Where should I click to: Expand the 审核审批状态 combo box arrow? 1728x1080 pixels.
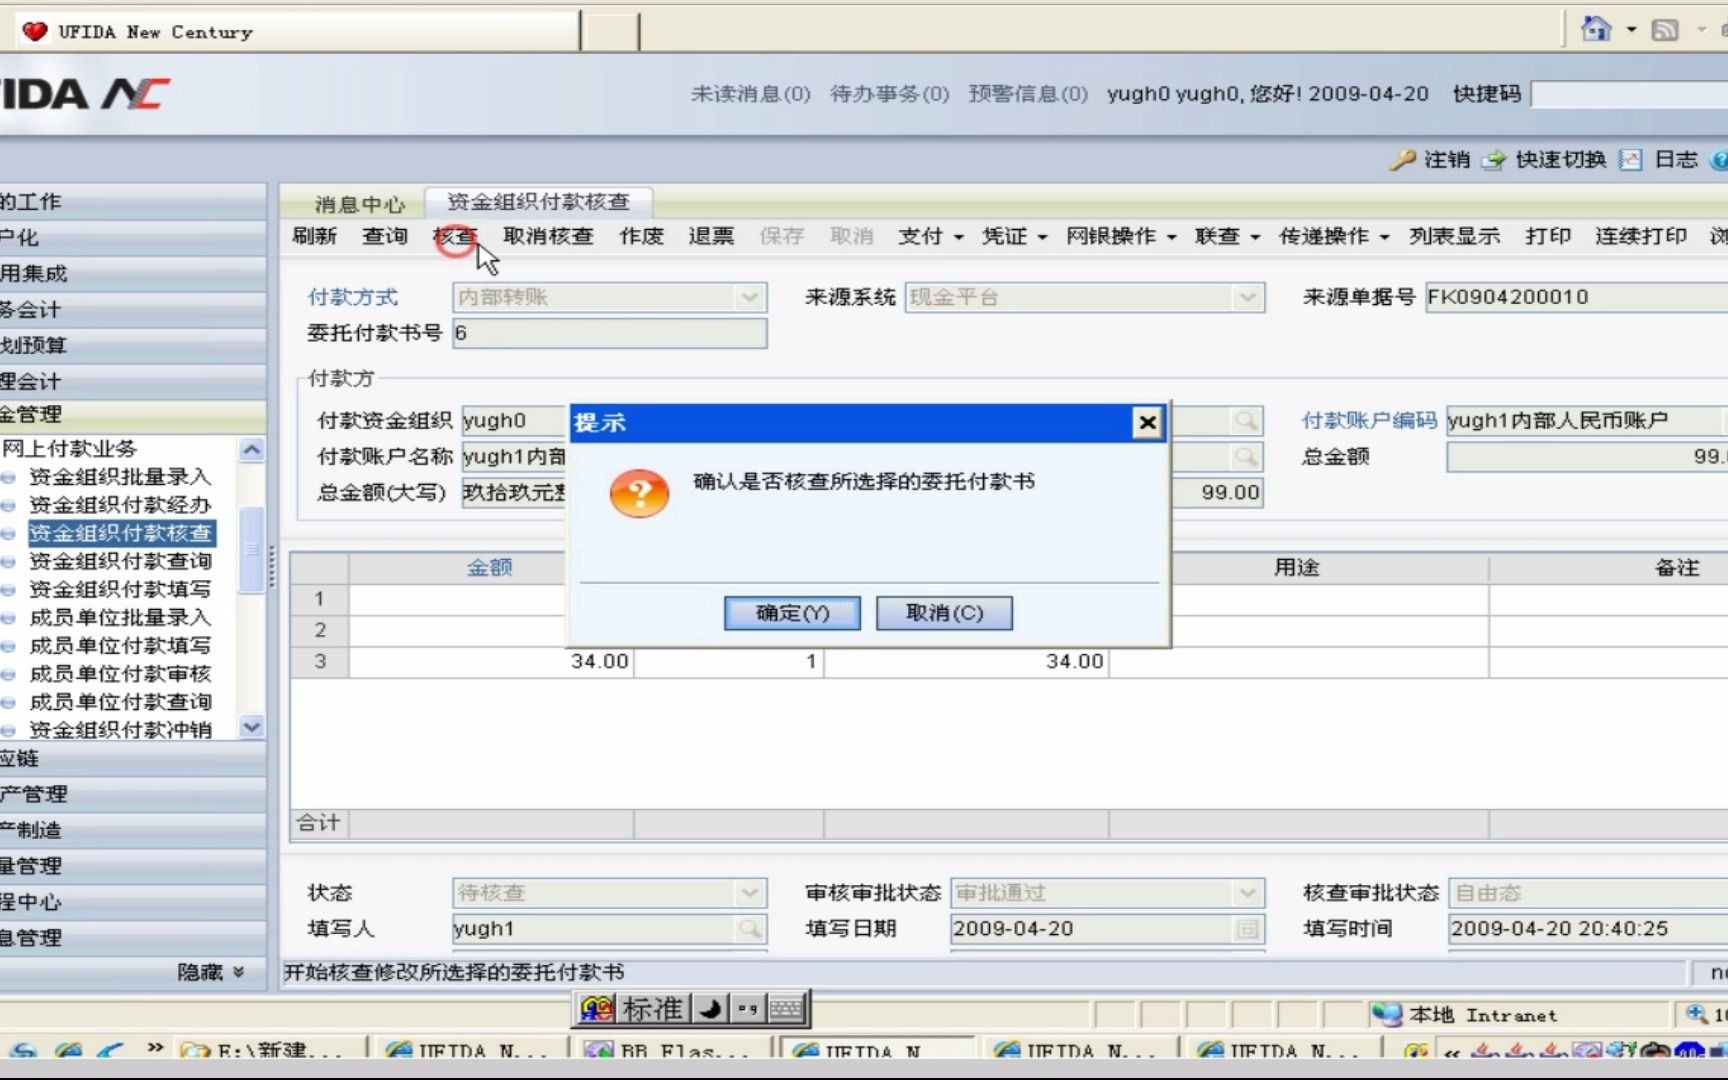tap(1247, 892)
